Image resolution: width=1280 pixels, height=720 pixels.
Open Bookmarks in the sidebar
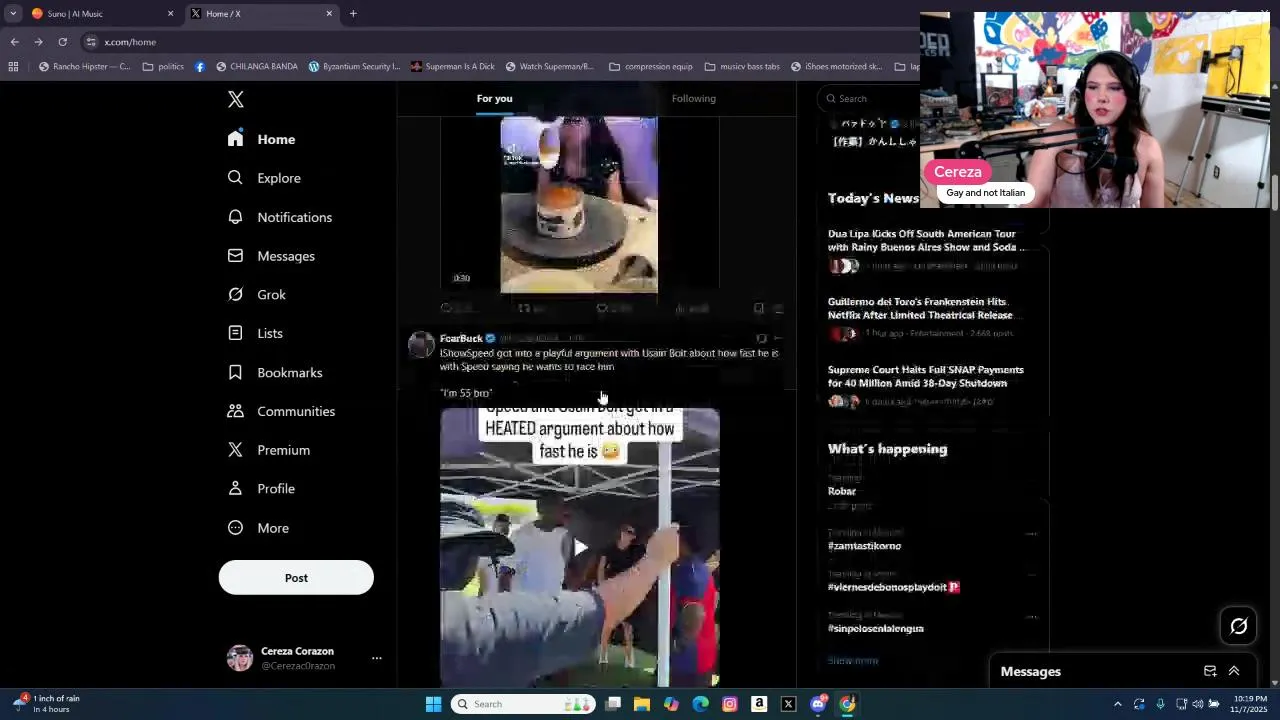coord(274,372)
